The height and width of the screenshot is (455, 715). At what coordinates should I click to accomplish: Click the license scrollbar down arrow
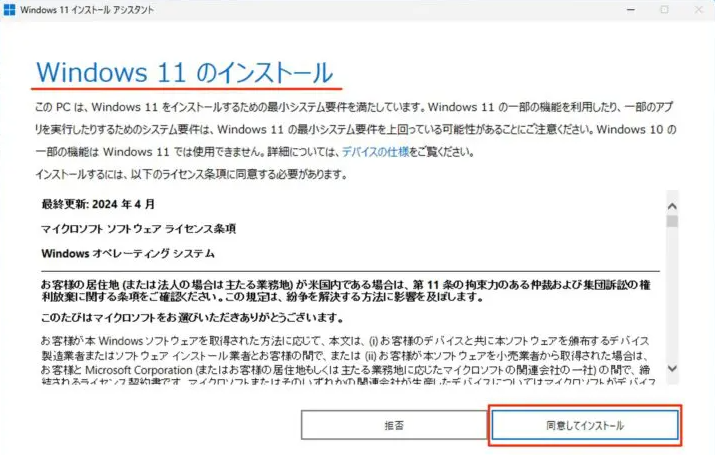coord(672,368)
